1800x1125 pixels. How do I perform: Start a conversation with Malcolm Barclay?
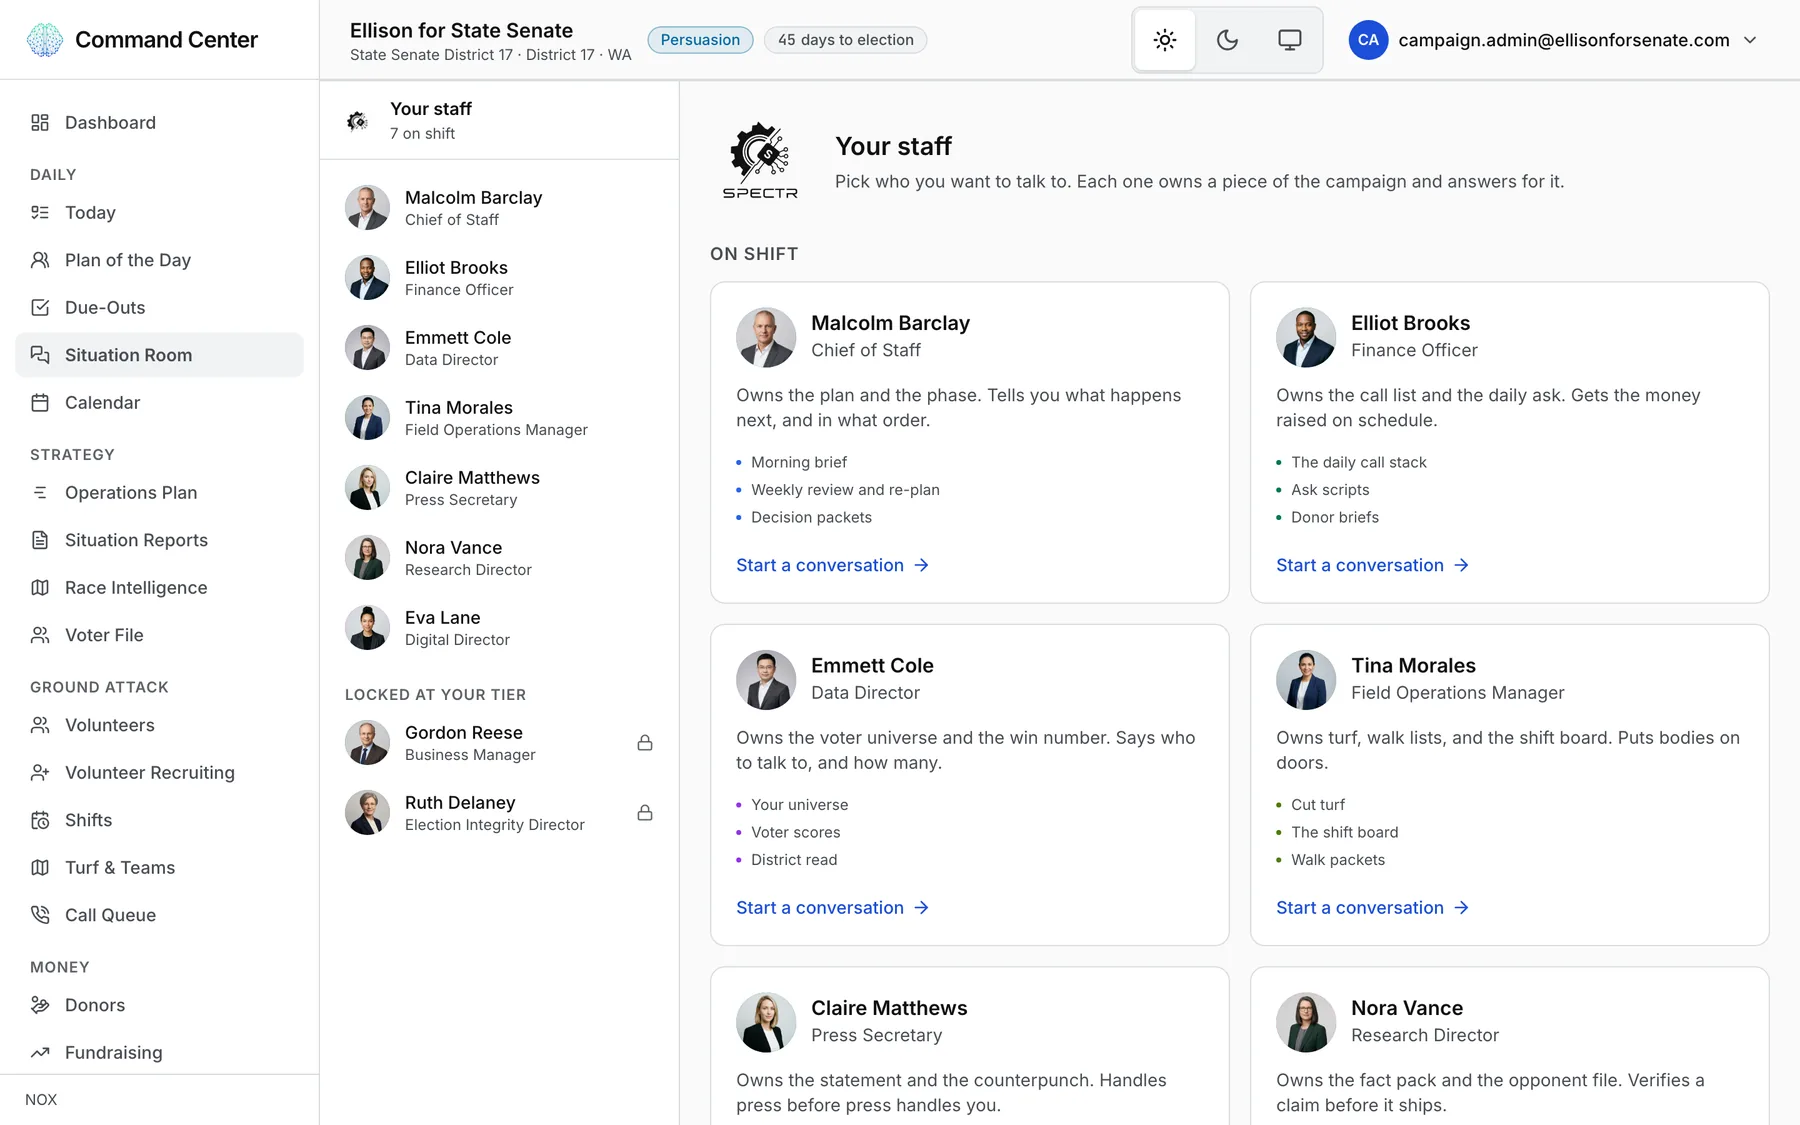pyautogui.click(x=833, y=565)
